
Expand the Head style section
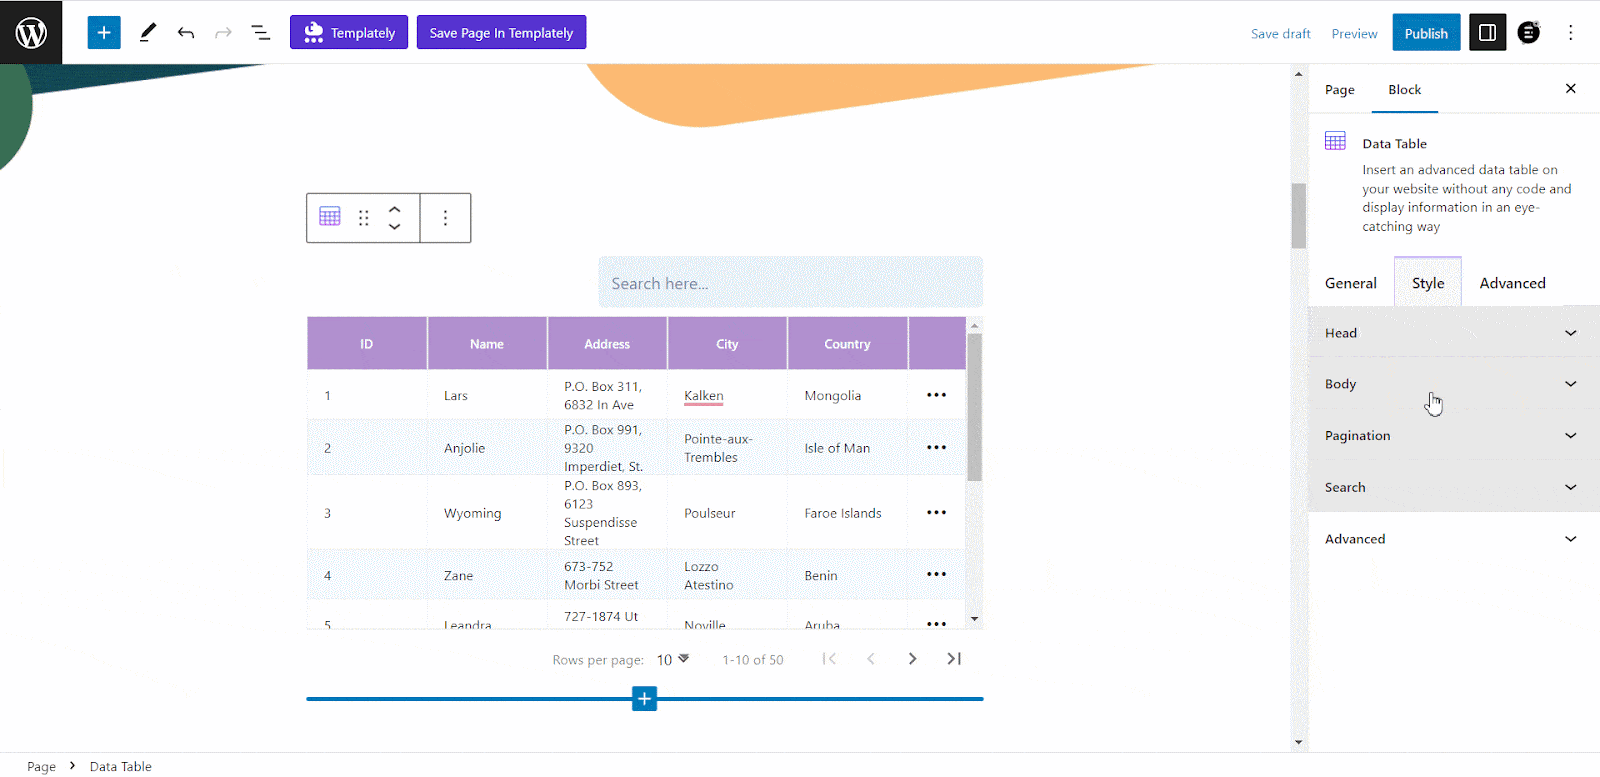(x=1450, y=333)
